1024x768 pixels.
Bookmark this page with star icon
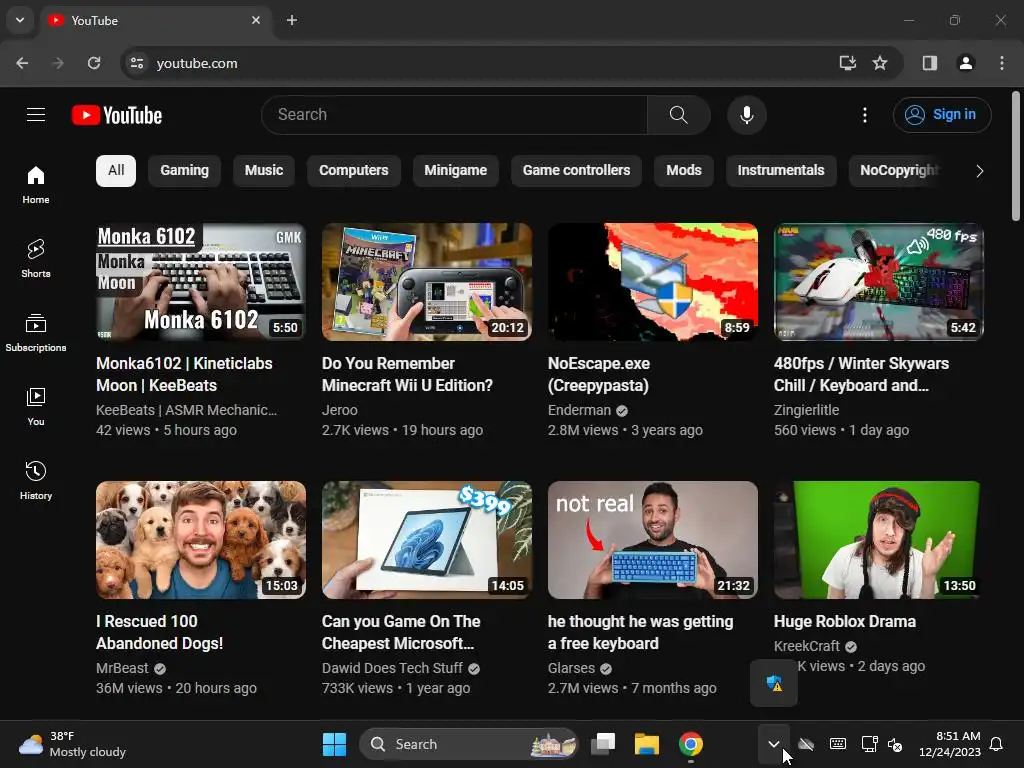click(880, 63)
